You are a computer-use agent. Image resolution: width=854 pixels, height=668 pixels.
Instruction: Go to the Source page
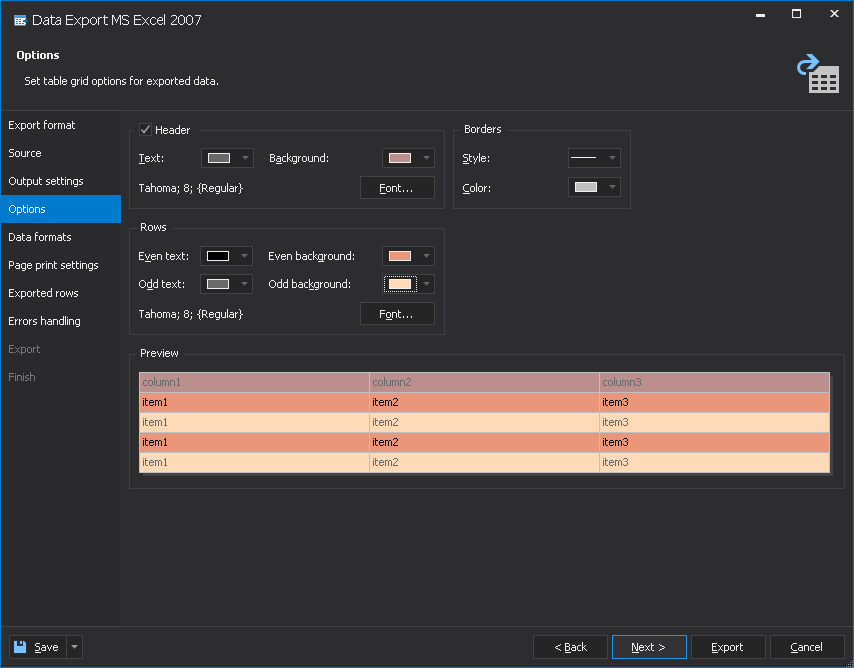point(60,153)
